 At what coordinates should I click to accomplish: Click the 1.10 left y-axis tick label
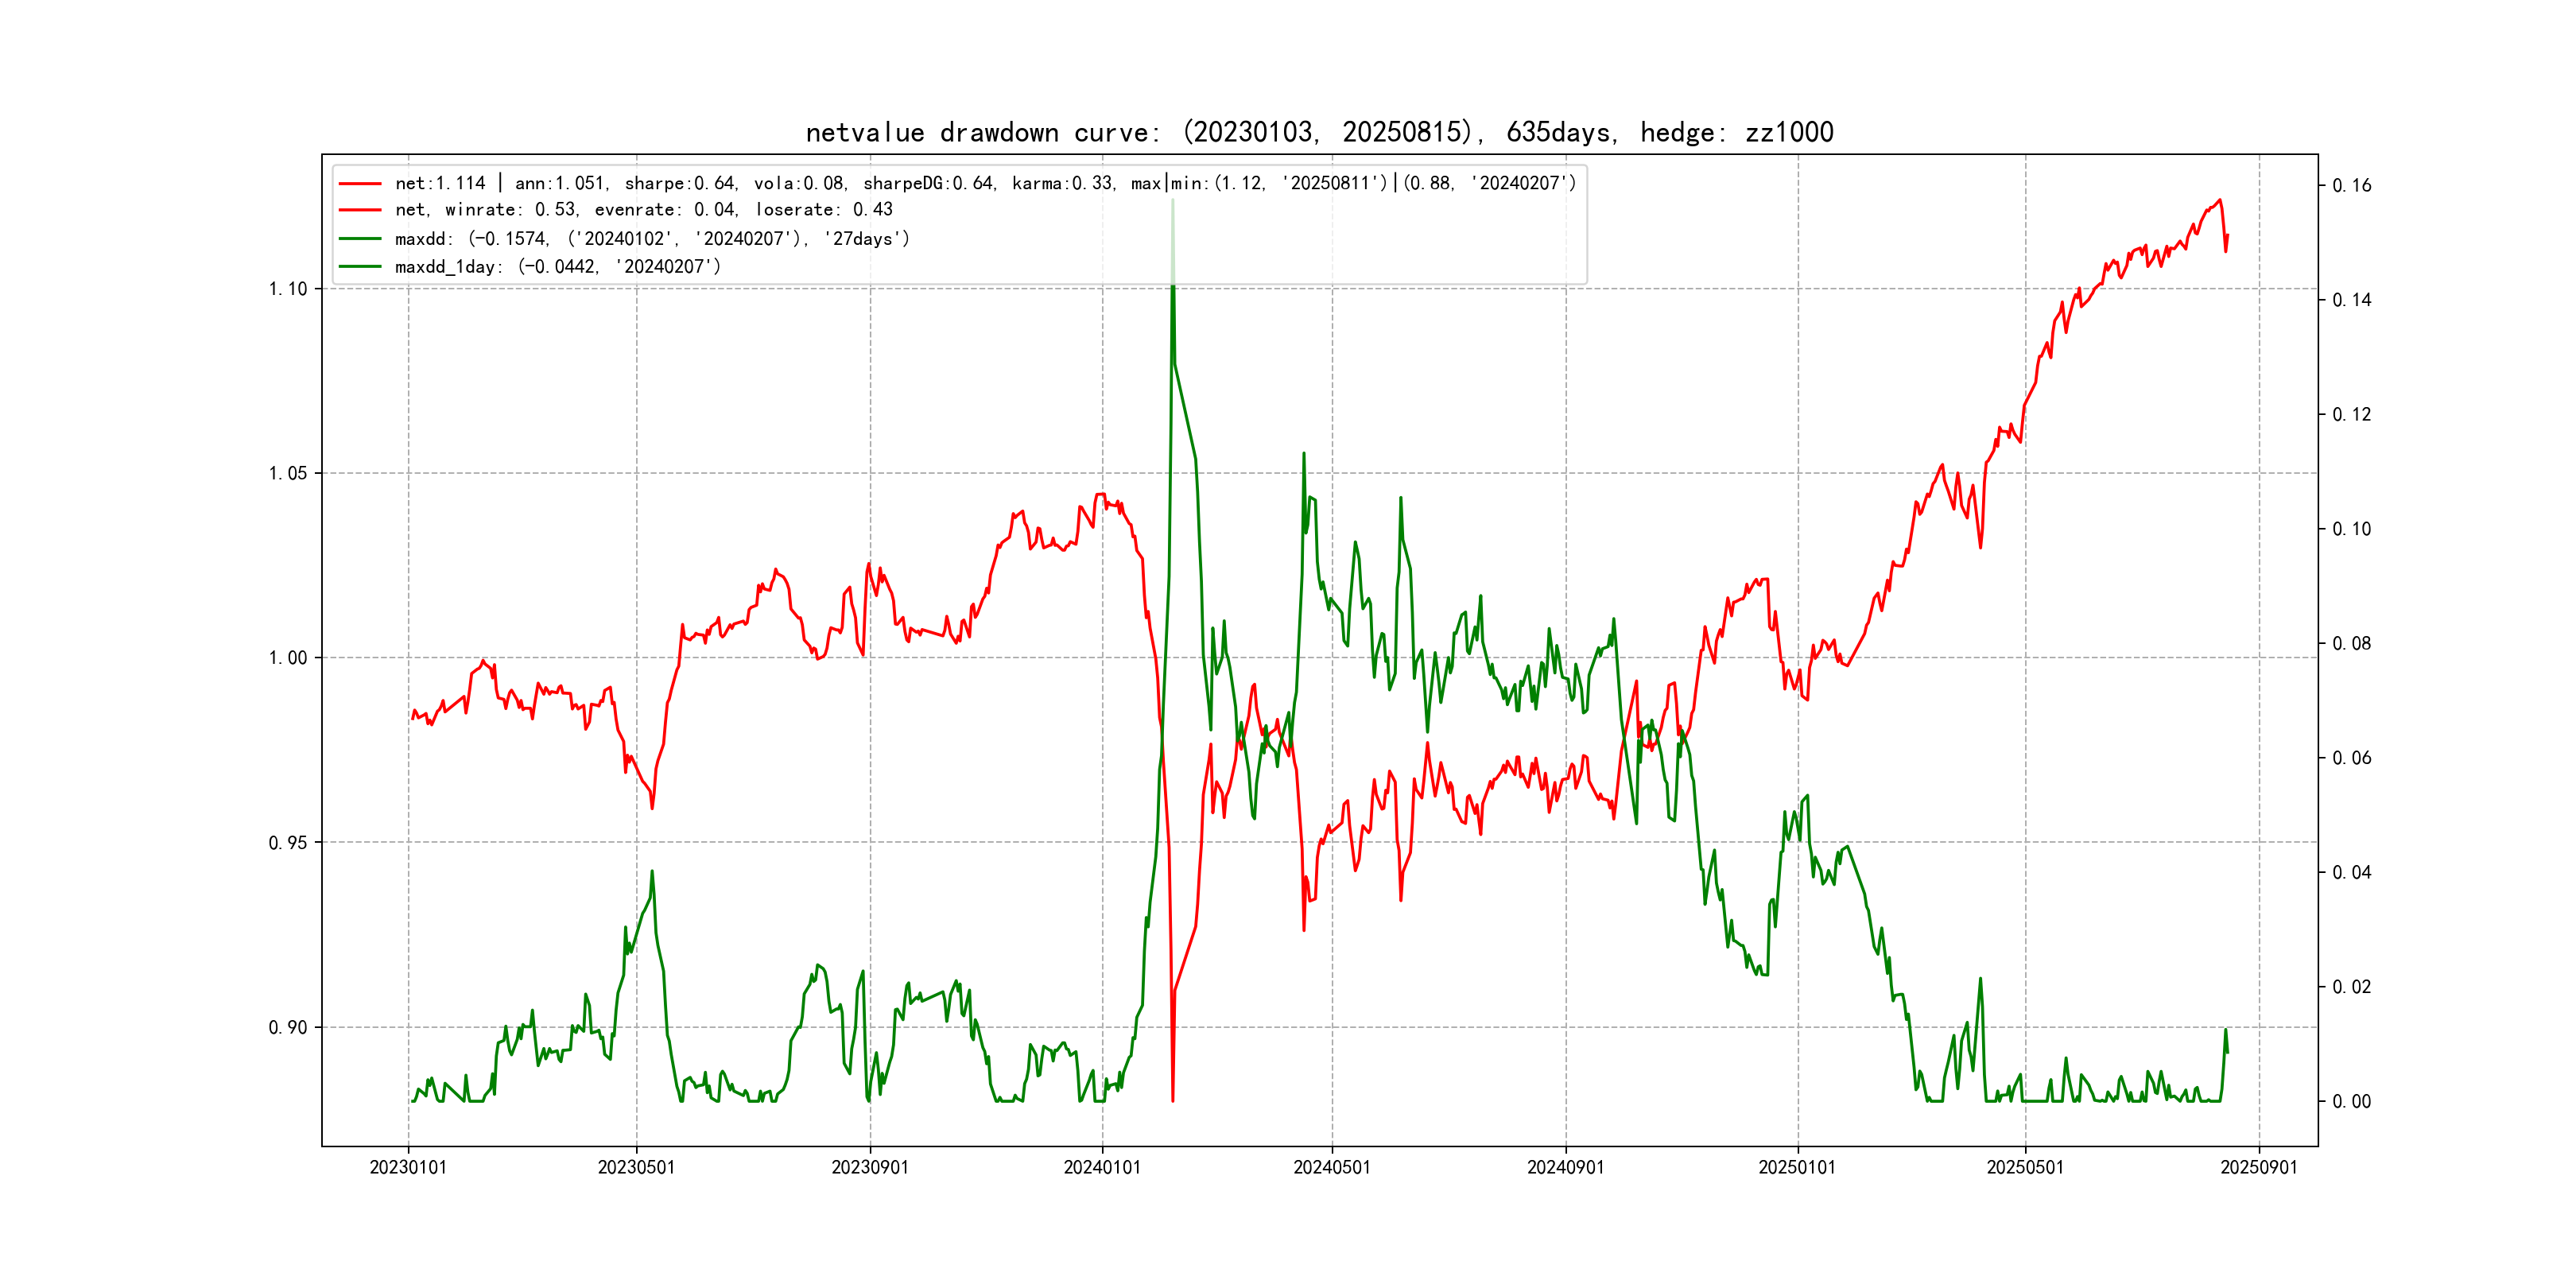click(x=288, y=289)
